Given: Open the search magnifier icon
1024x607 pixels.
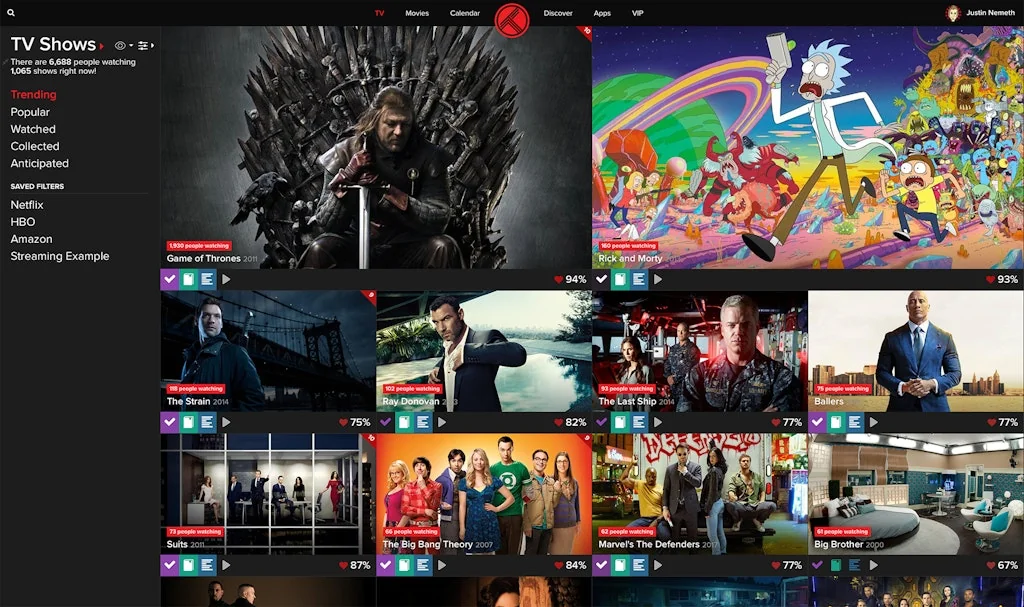Looking at the screenshot, I should 11,12.
